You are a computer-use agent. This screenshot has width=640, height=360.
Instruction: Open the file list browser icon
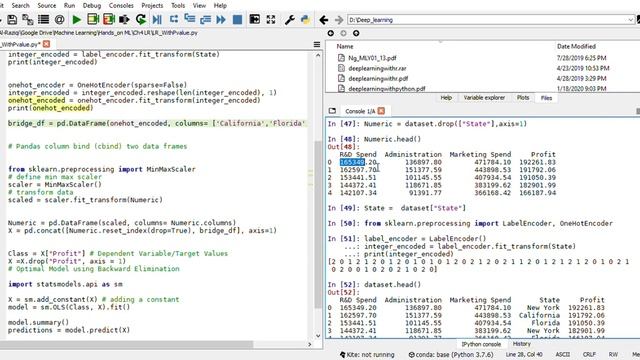click(x=43, y=20)
